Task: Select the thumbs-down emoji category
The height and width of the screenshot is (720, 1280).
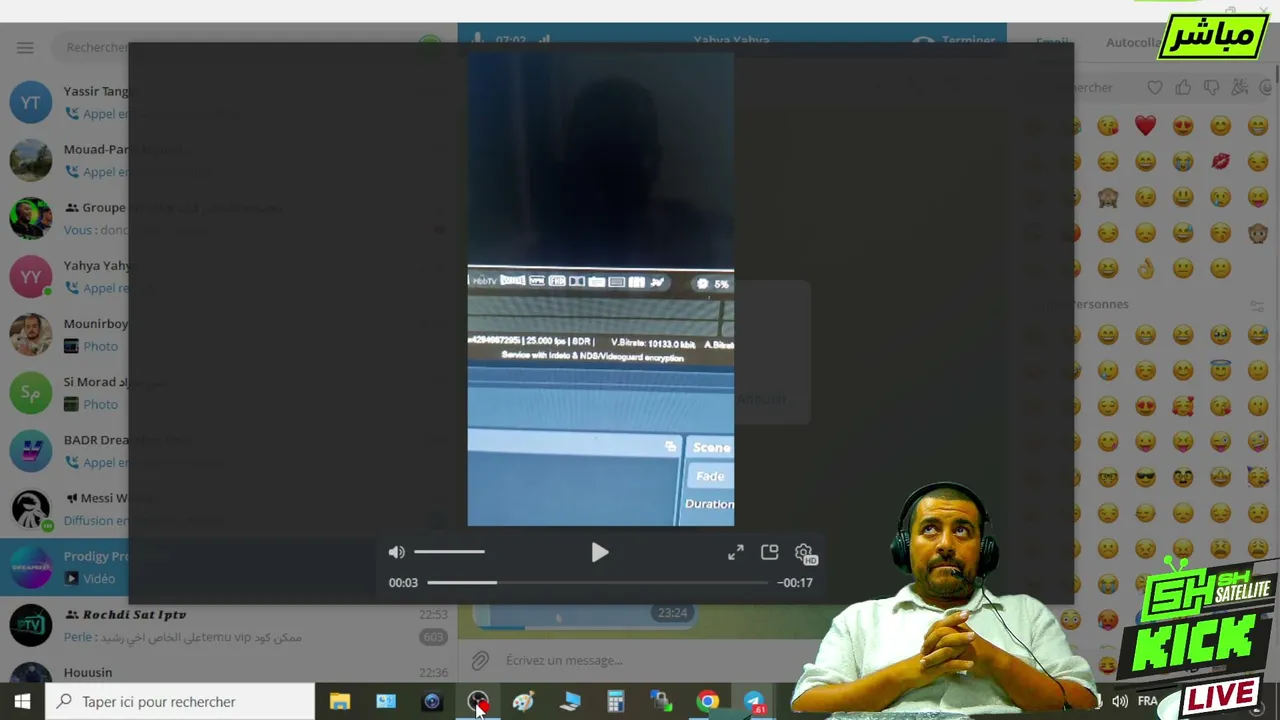Action: 1212,88
